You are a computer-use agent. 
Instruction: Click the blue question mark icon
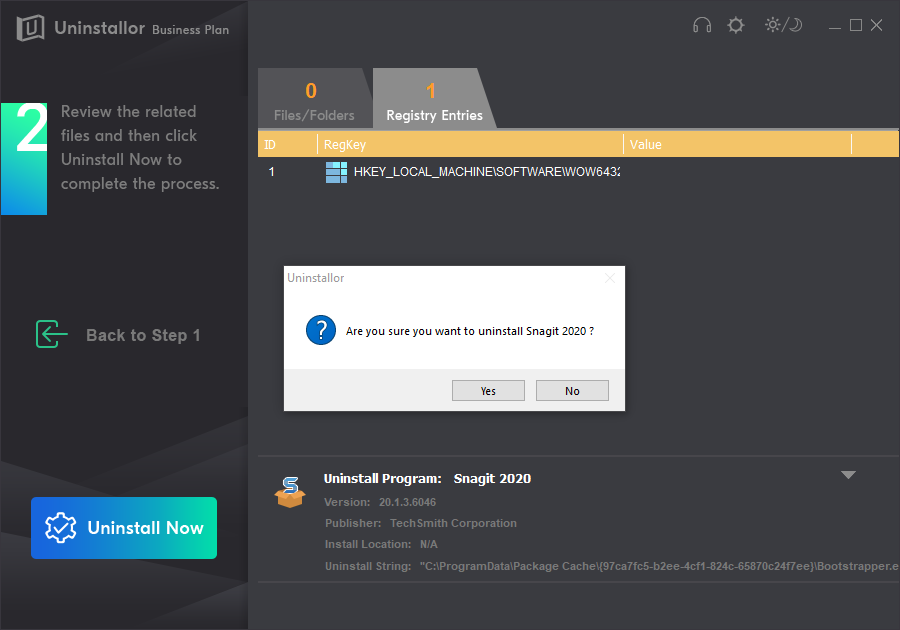tap(321, 330)
